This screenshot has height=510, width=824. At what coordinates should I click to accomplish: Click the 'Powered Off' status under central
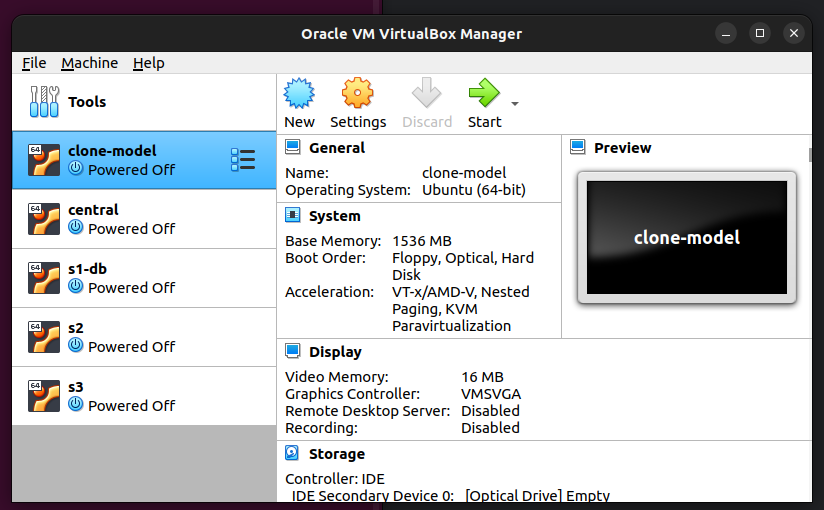click(131, 229)
